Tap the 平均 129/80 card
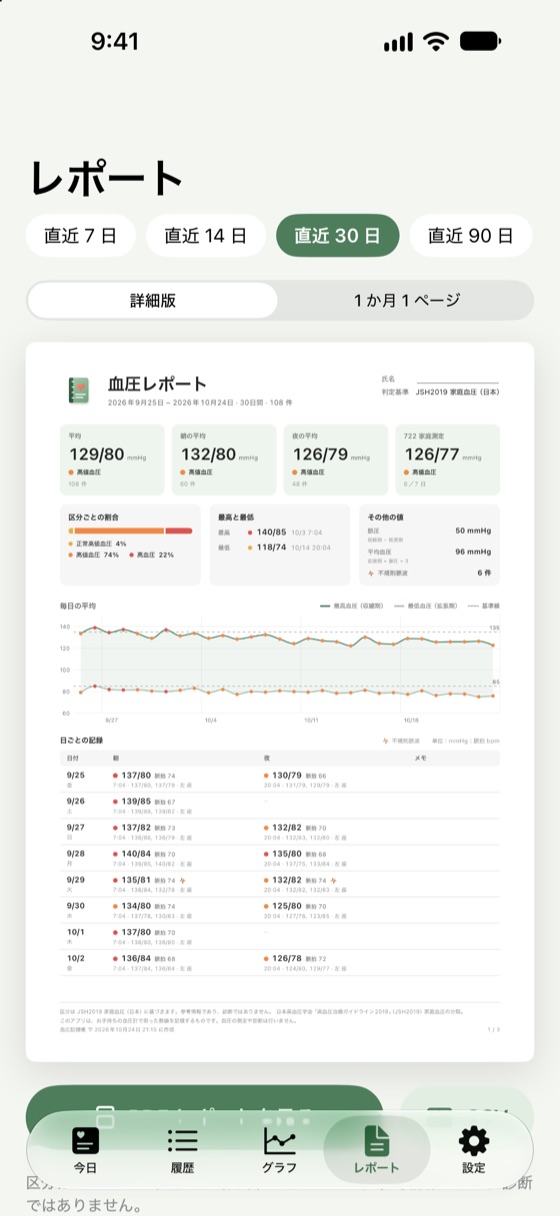Viewport: 560px width, 1216px height. 112,459
